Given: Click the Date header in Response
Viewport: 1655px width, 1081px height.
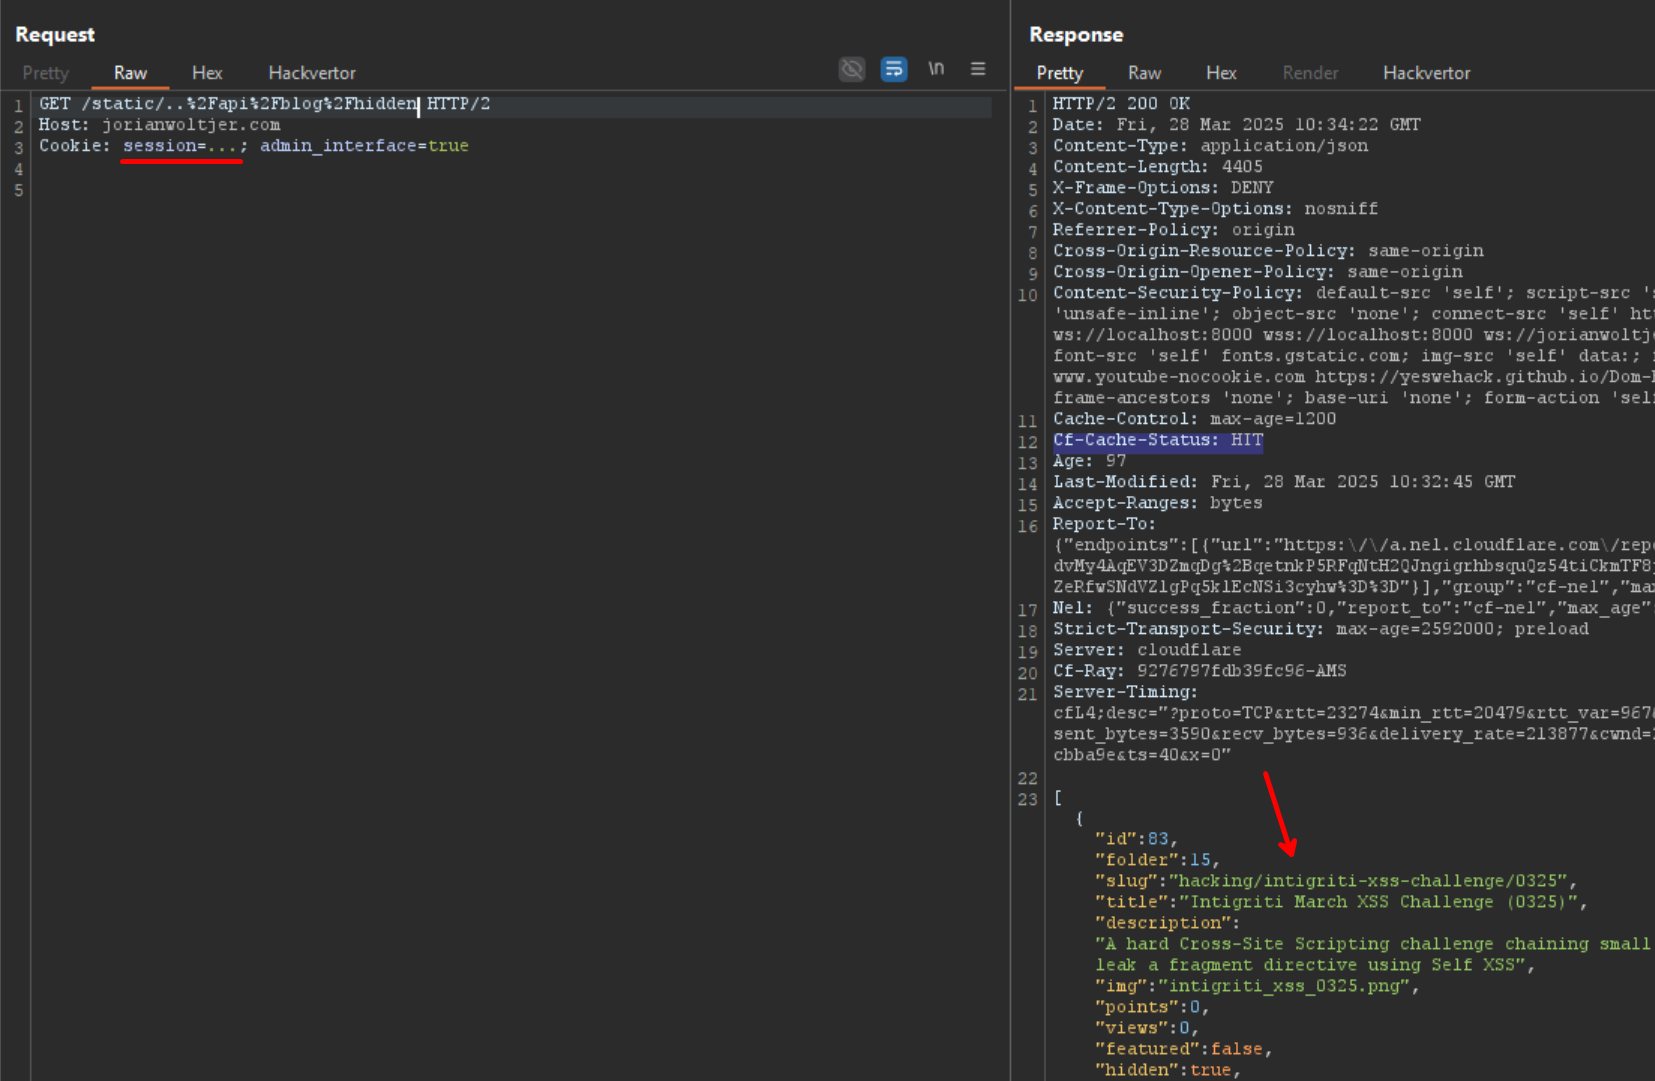Looking at the screenshot, I should (1236, 125).
